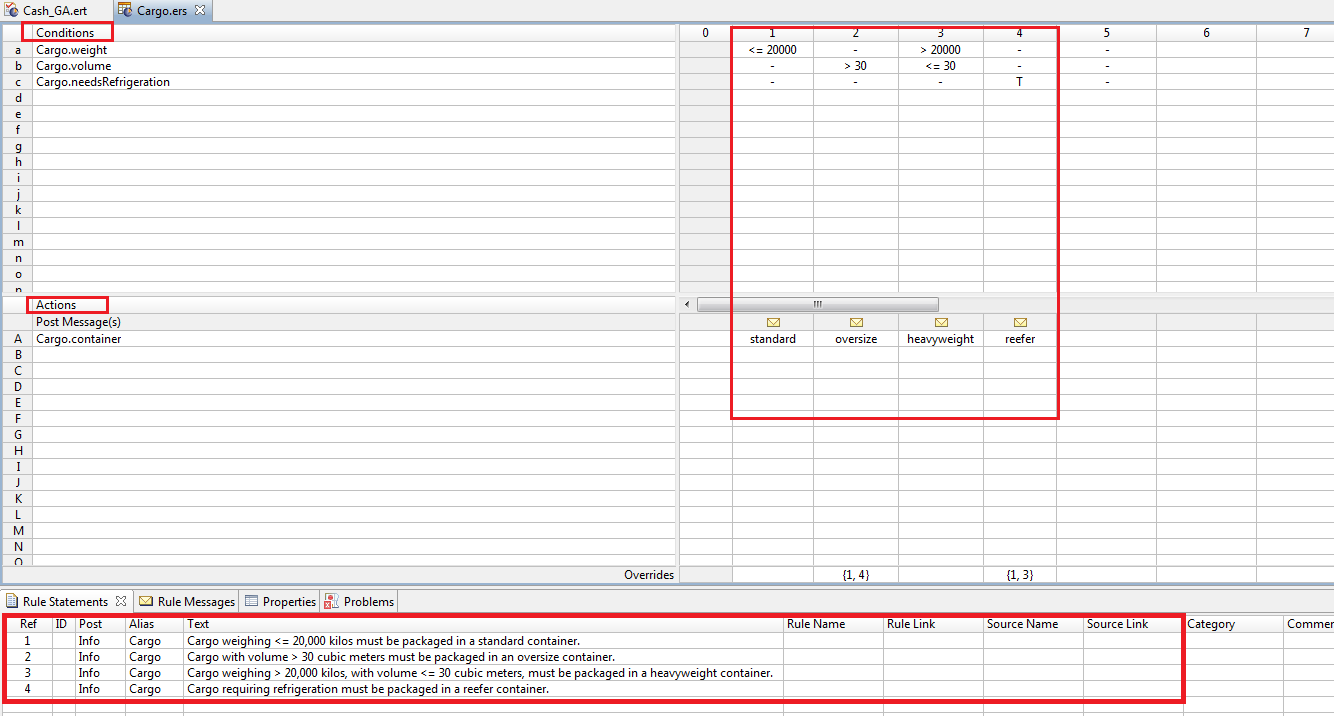Select the "heavyweight" container action cell
The width and height of the screenshot is (1334, 716).
(x=941, y=339)
